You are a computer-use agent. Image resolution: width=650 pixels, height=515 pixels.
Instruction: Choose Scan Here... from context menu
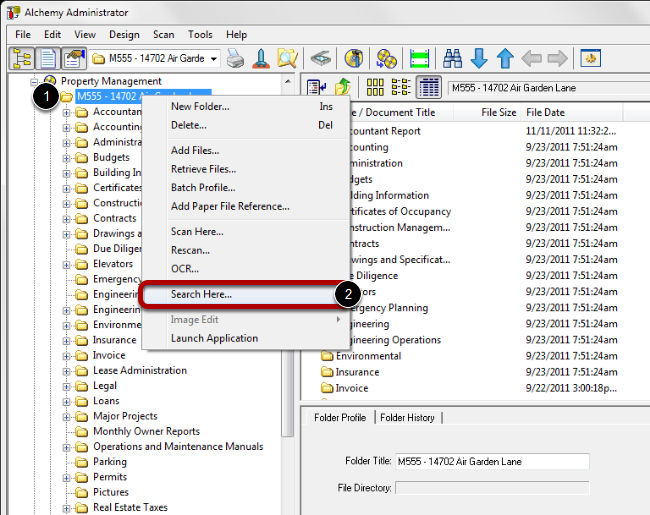pyautogui.click(x=246, y=232)
